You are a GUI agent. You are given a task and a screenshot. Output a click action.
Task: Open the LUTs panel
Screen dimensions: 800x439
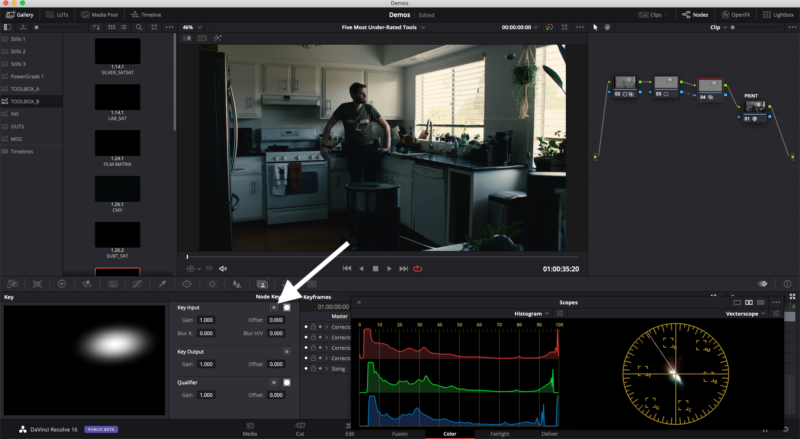tap(57, 15)
